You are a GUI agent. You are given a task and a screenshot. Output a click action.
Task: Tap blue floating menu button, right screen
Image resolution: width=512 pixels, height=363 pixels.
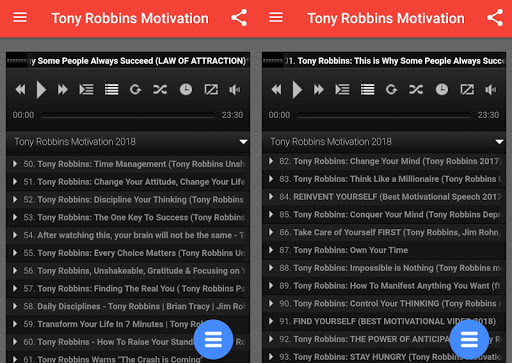pyautogui.click(x=469, y=339)
